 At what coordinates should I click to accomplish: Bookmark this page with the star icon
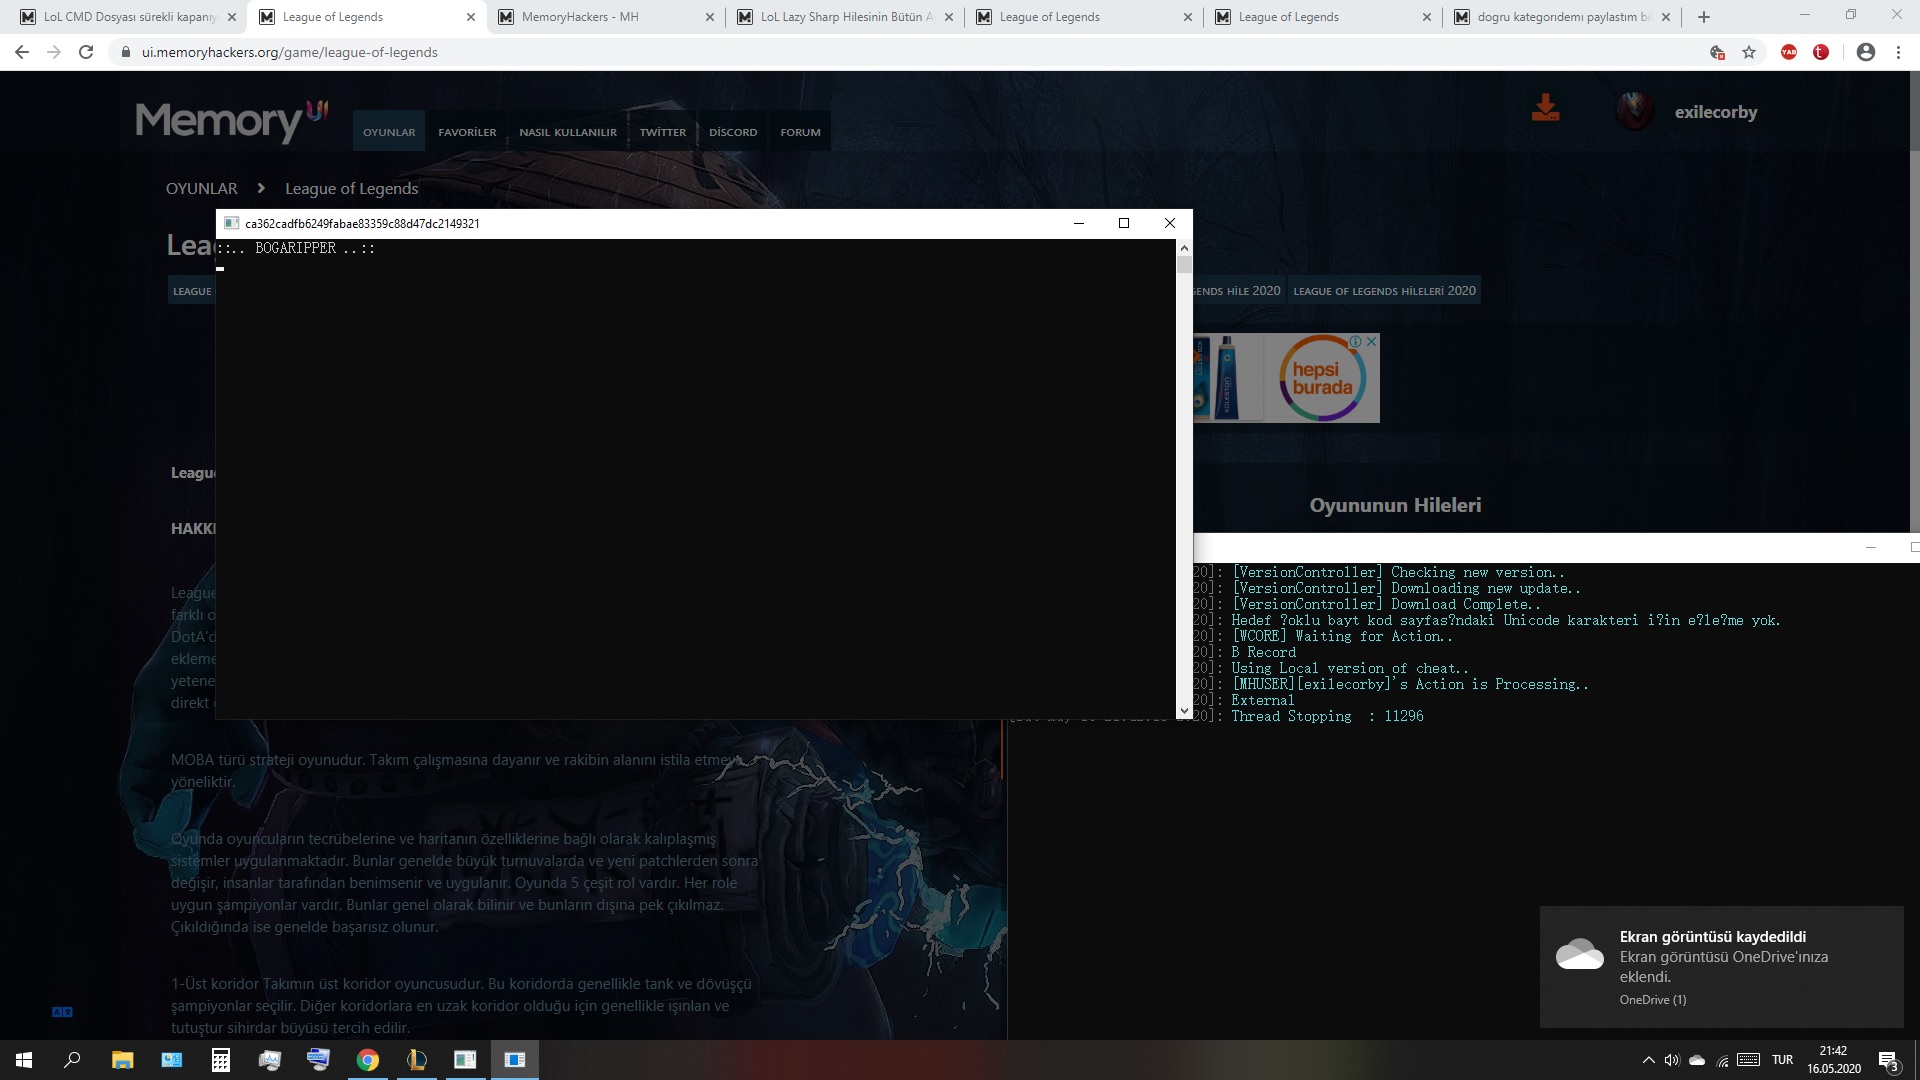point(1749,52)
